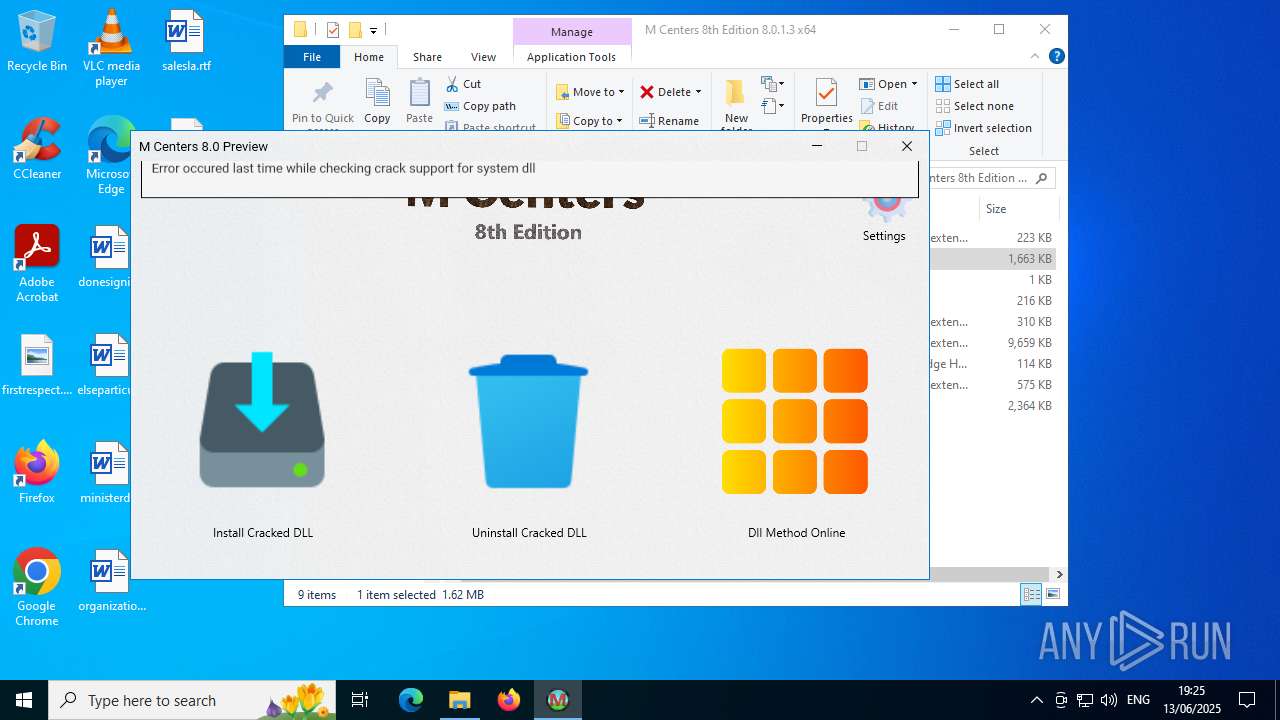Open the firstrespect file on desktop

37,365
